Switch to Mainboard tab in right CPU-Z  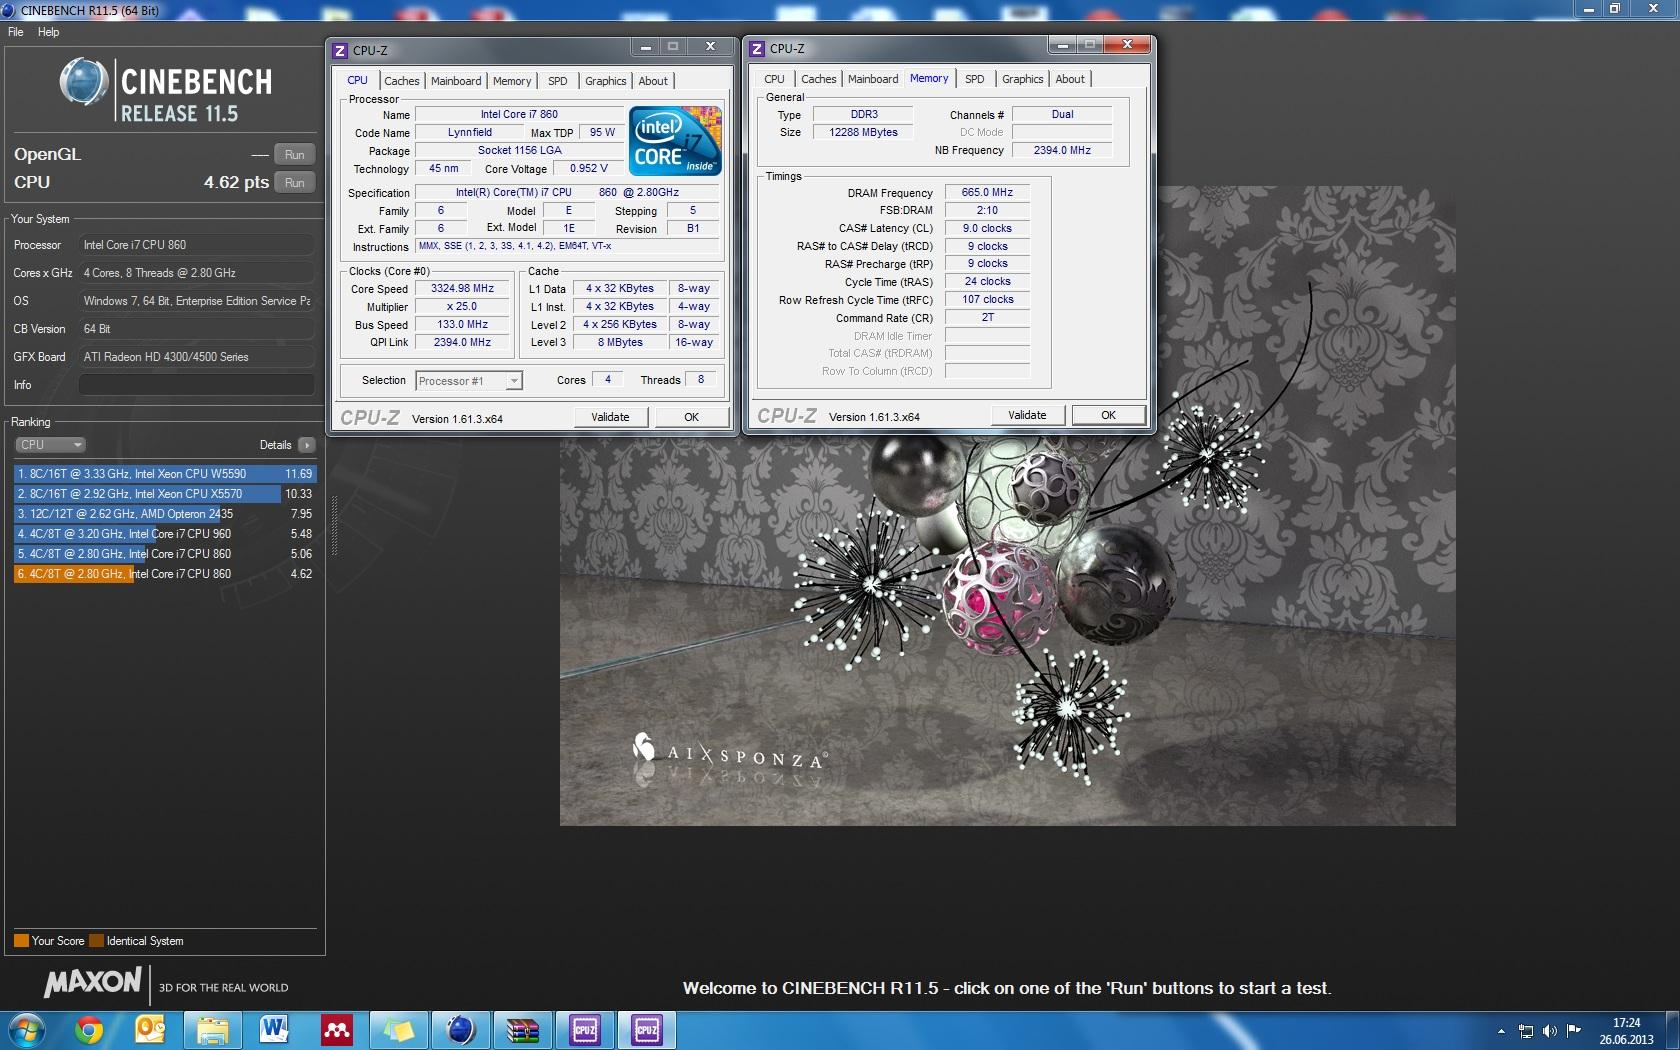click(x=873, y=79)
